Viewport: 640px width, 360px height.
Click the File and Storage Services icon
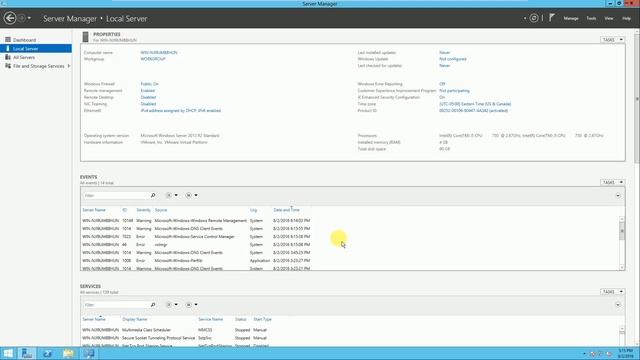click(x=7, y=66)
